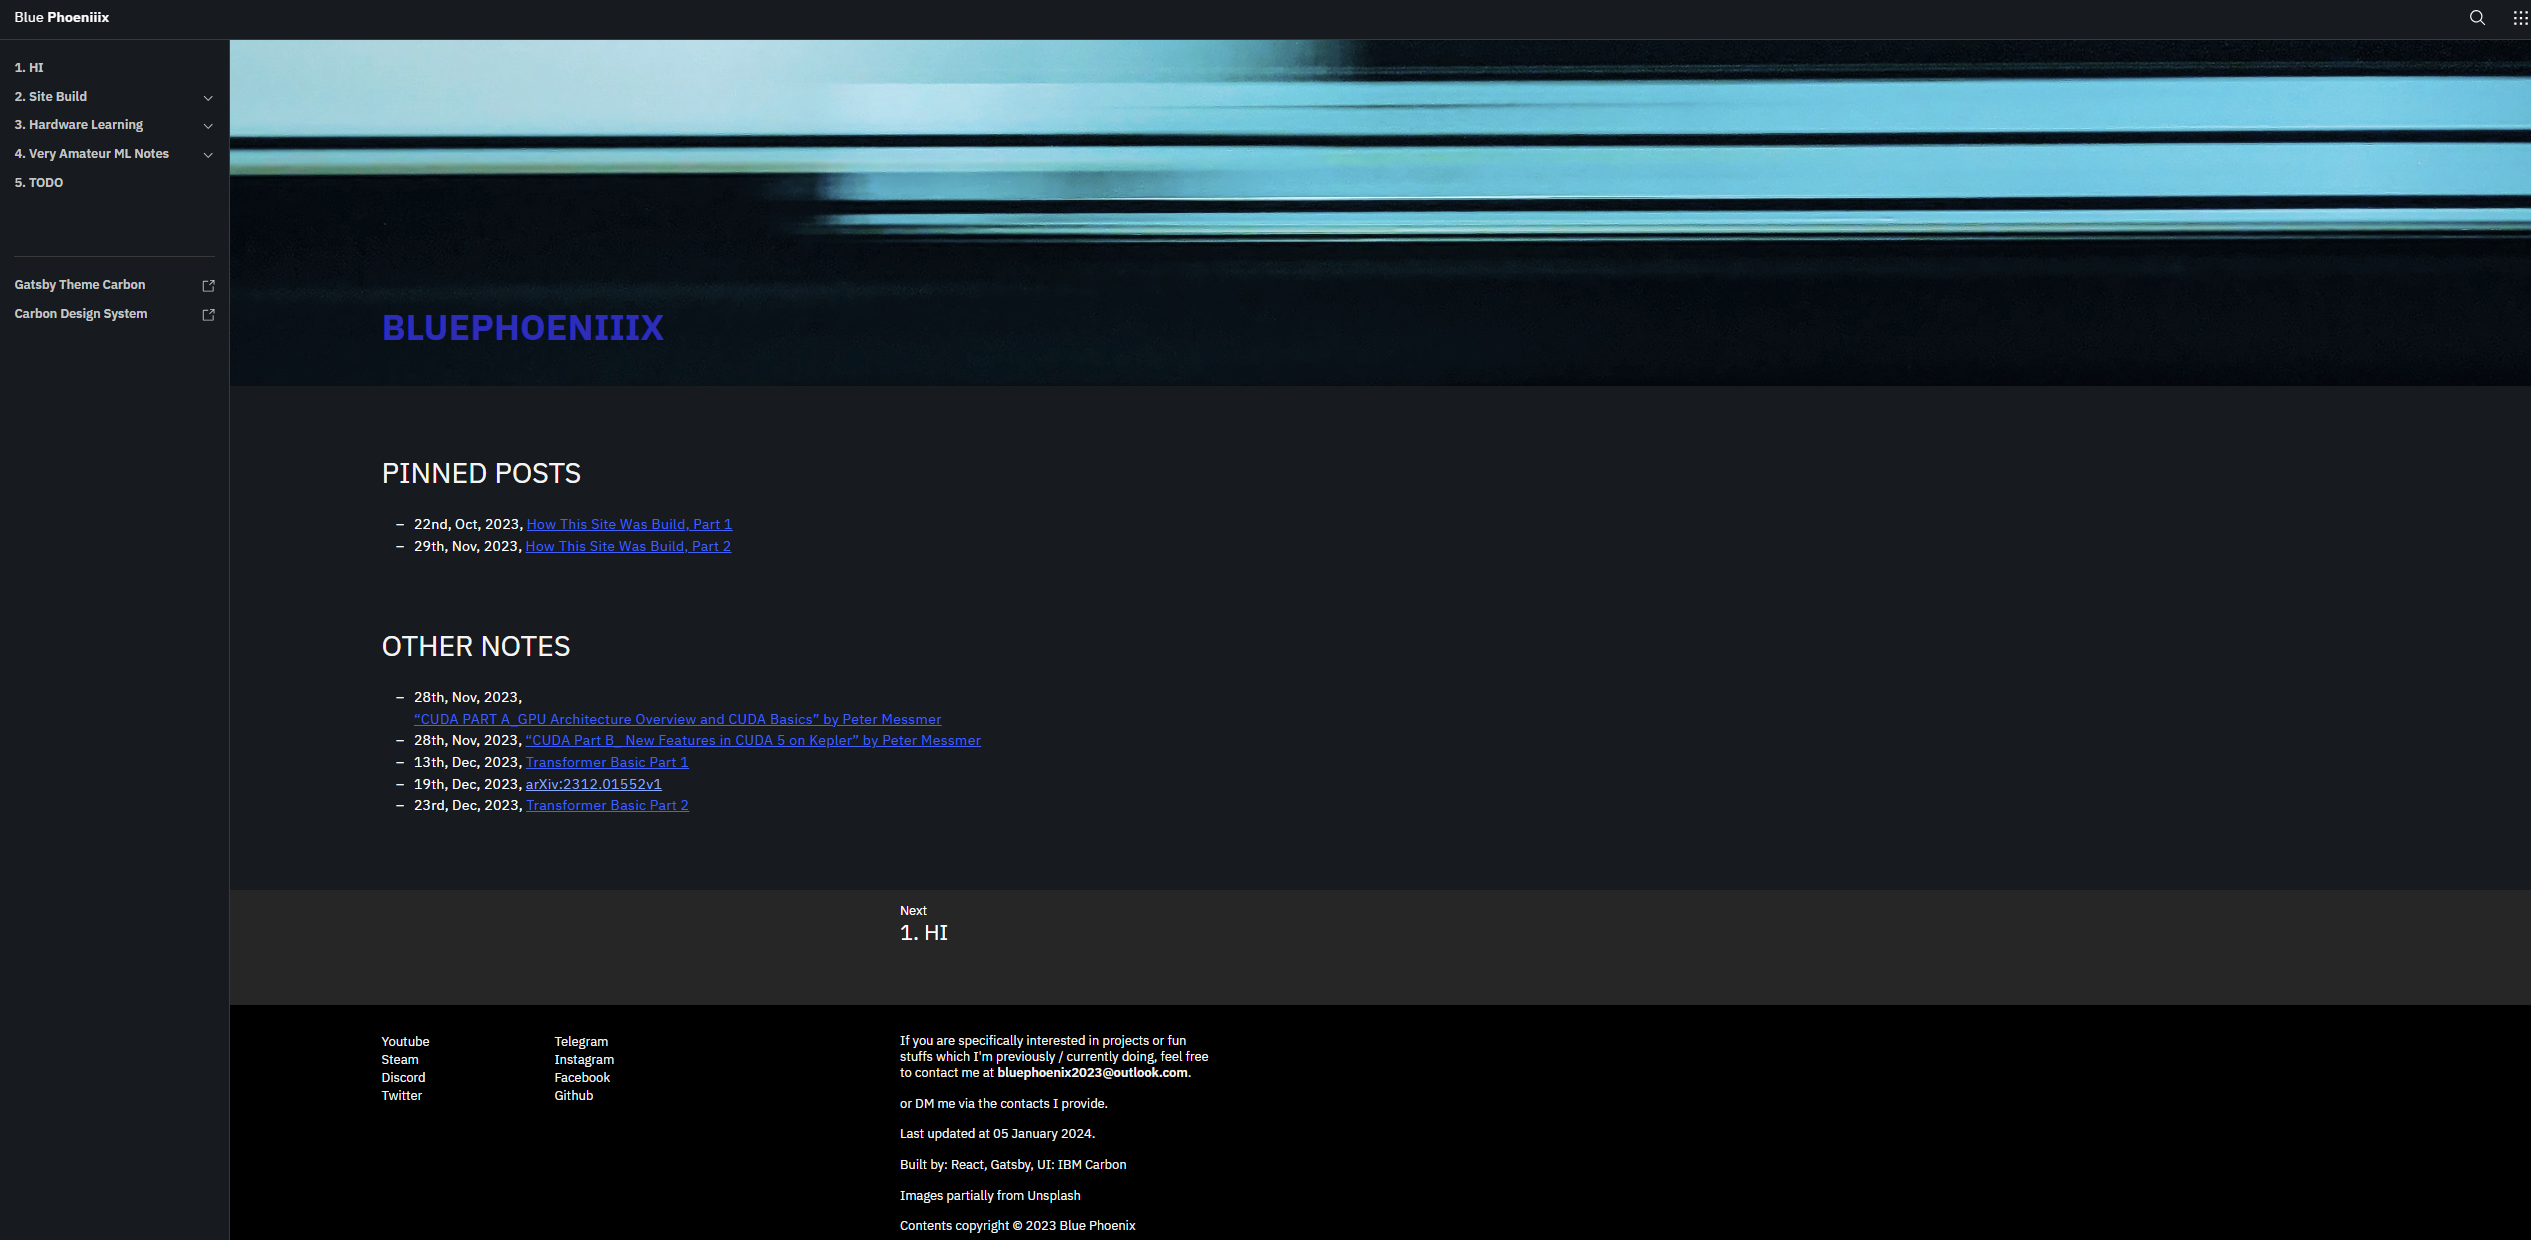Expand the Hardware Learning chevron
The image size is (2531, 1240).
(x=208, y=126)
